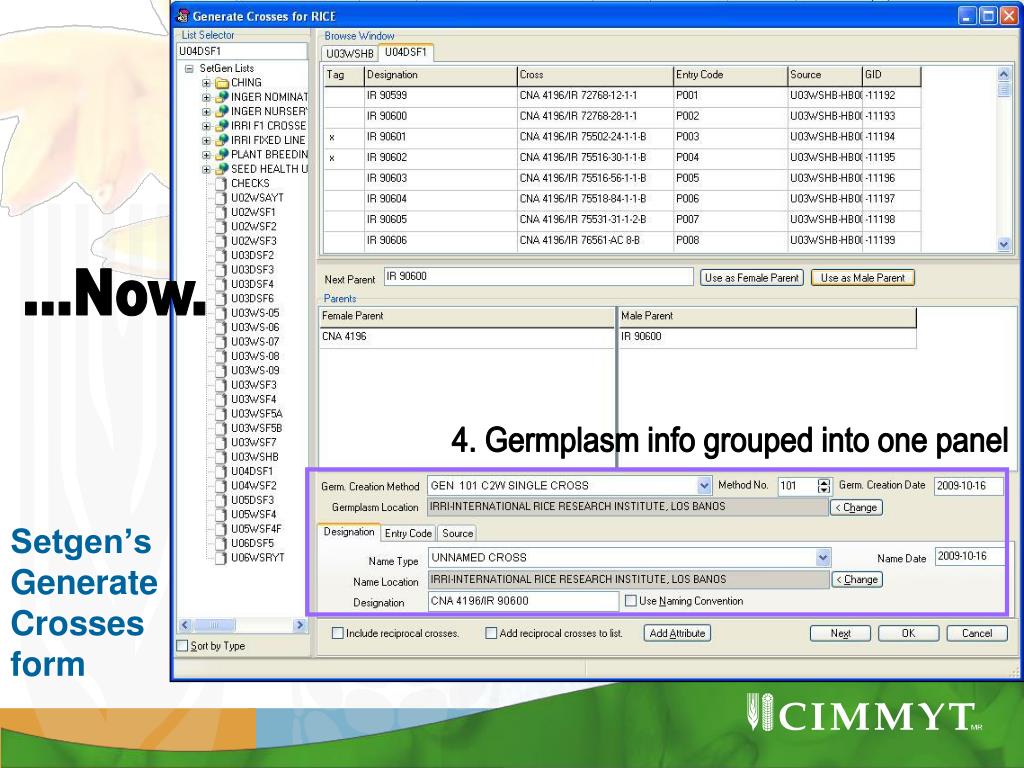Click the INGER NURSERY globe icon
The height and width of the screenshot is (768, 1024).
point(222,112)
